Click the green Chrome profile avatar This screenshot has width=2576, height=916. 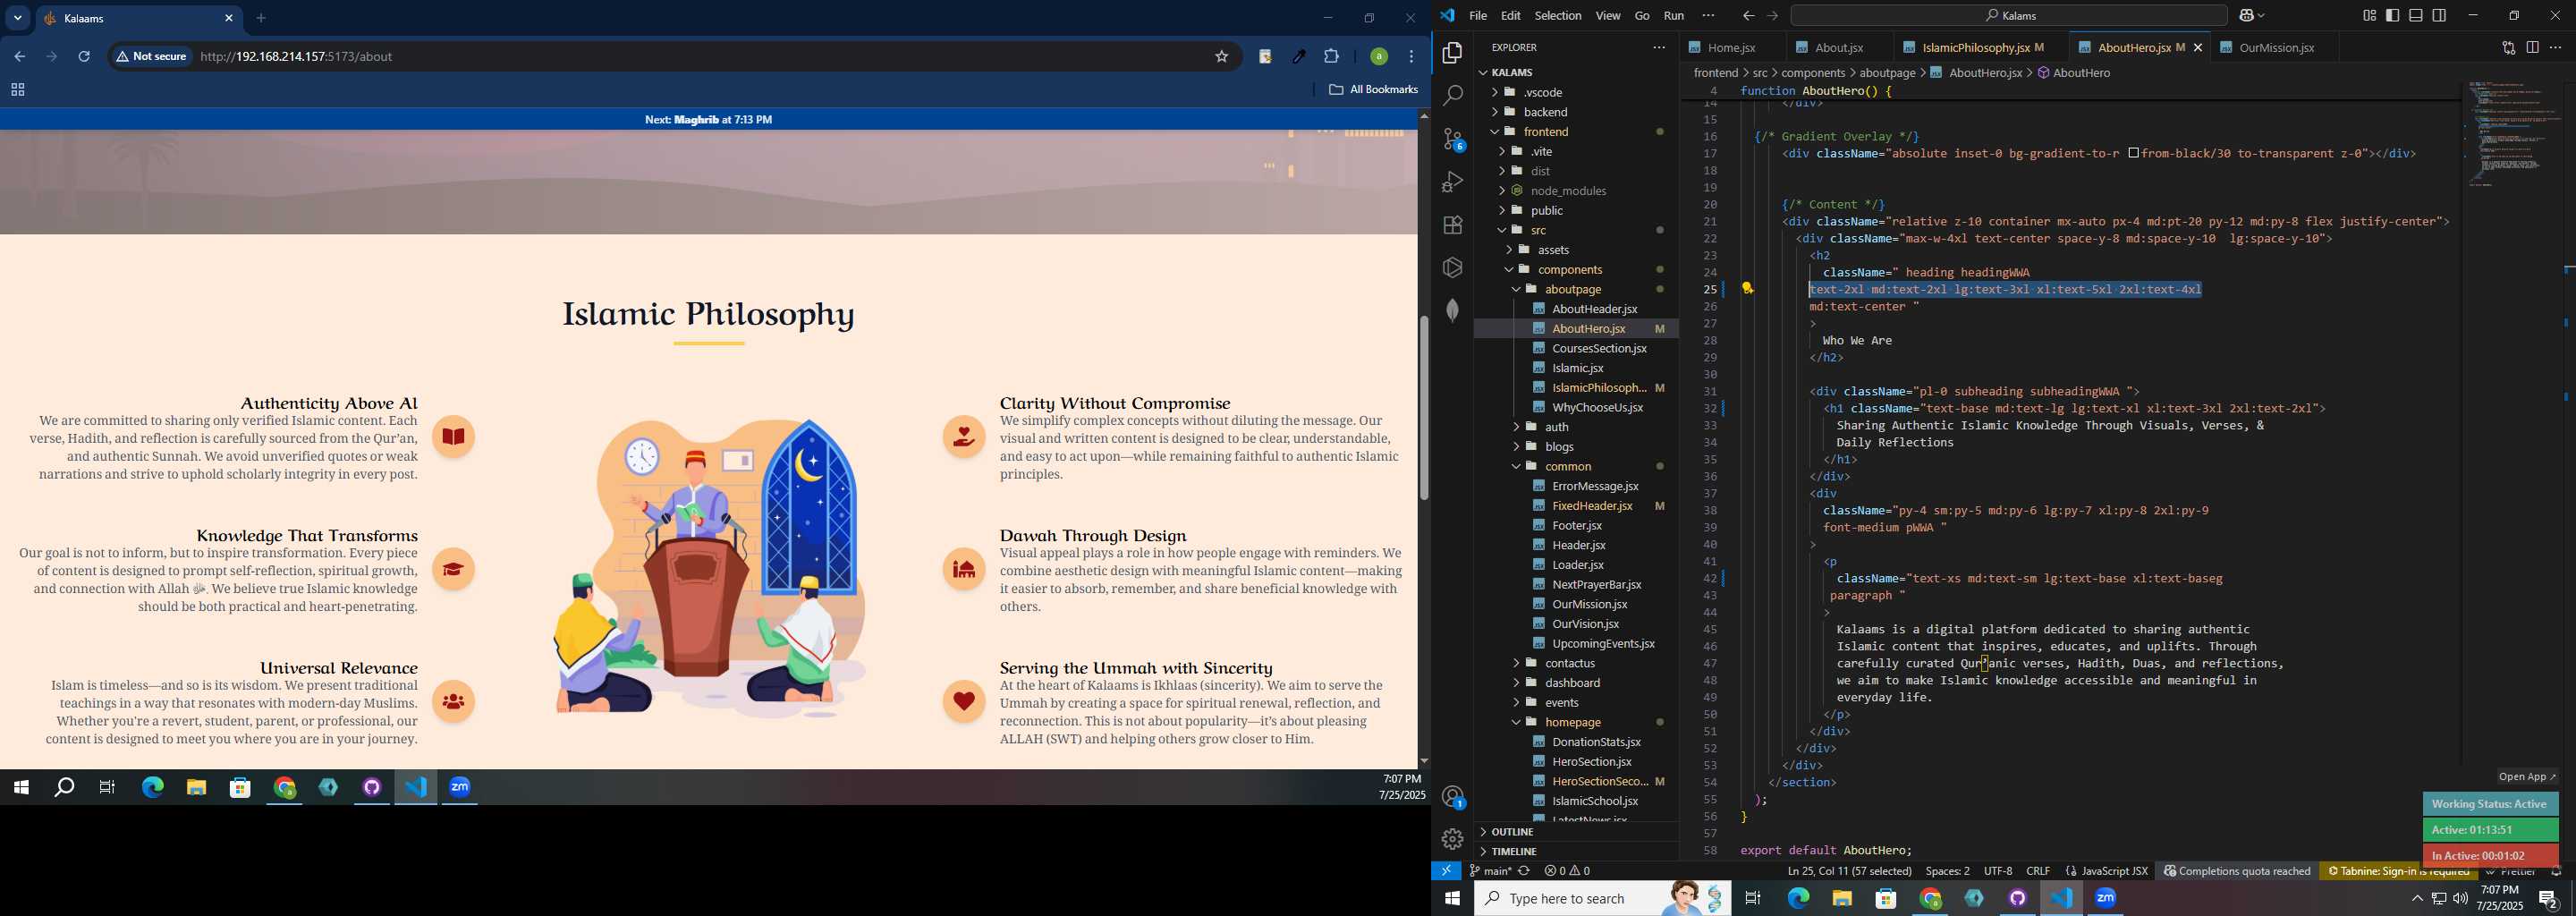click(x=1378, y=57)
